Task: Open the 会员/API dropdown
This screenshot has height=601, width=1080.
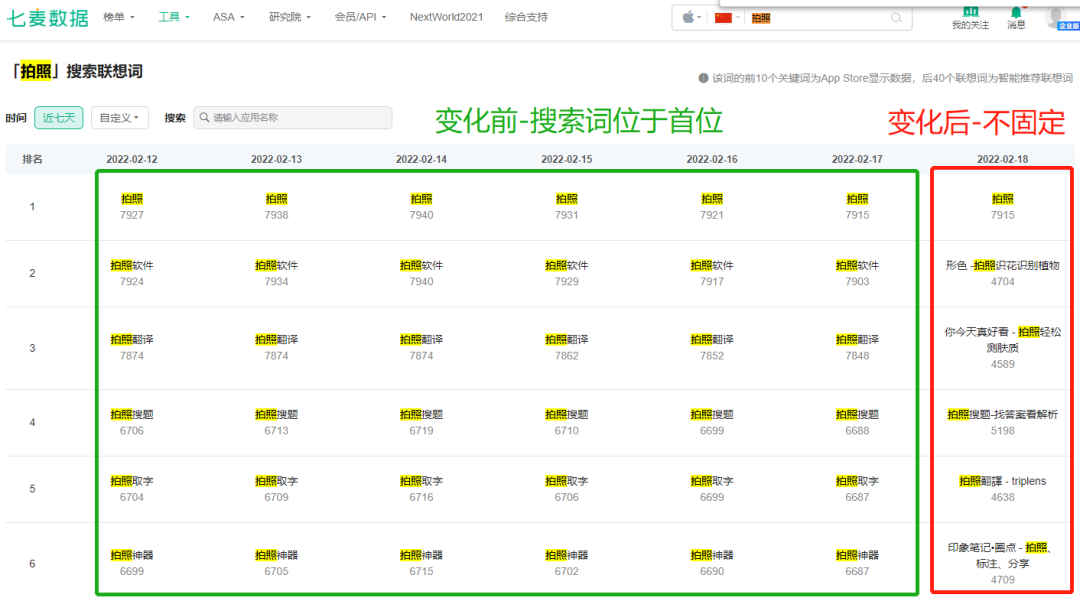Action: [x=360, y=17]
